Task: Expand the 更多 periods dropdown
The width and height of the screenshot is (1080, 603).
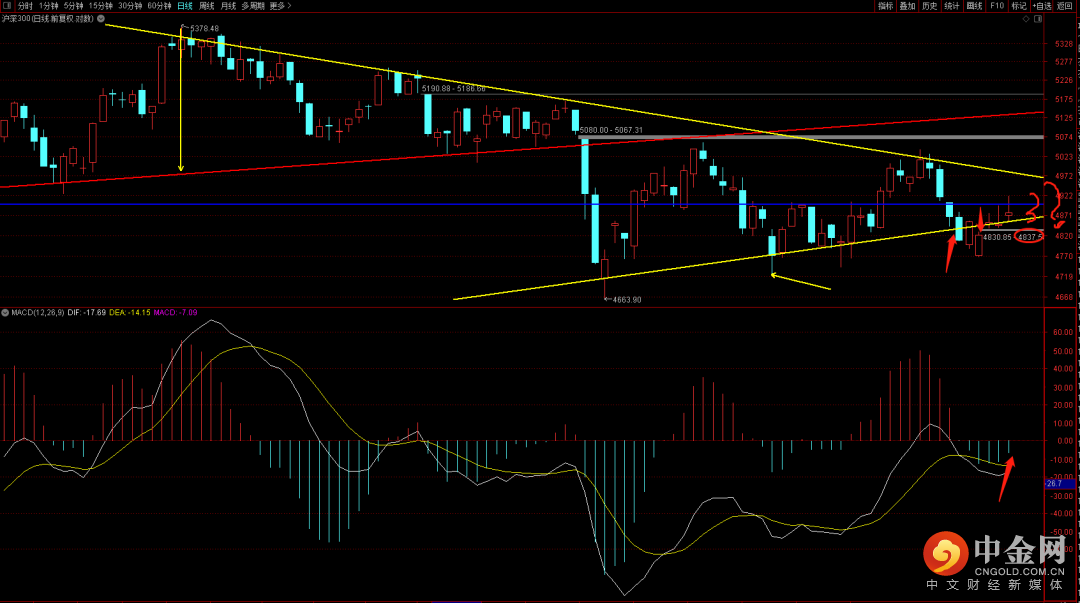Action: coord(280,6)
